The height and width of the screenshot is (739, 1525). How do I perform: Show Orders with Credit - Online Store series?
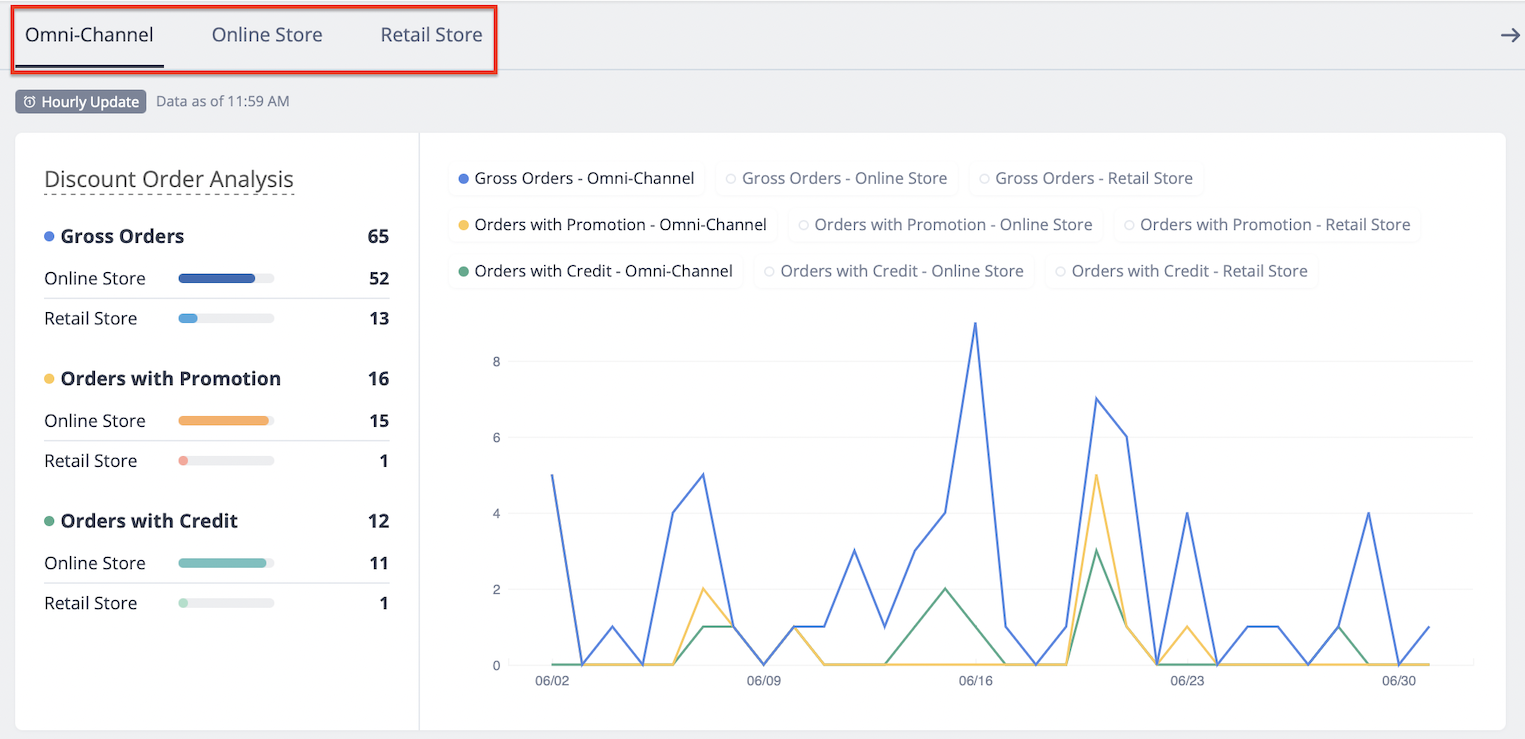tap(894, 271)
